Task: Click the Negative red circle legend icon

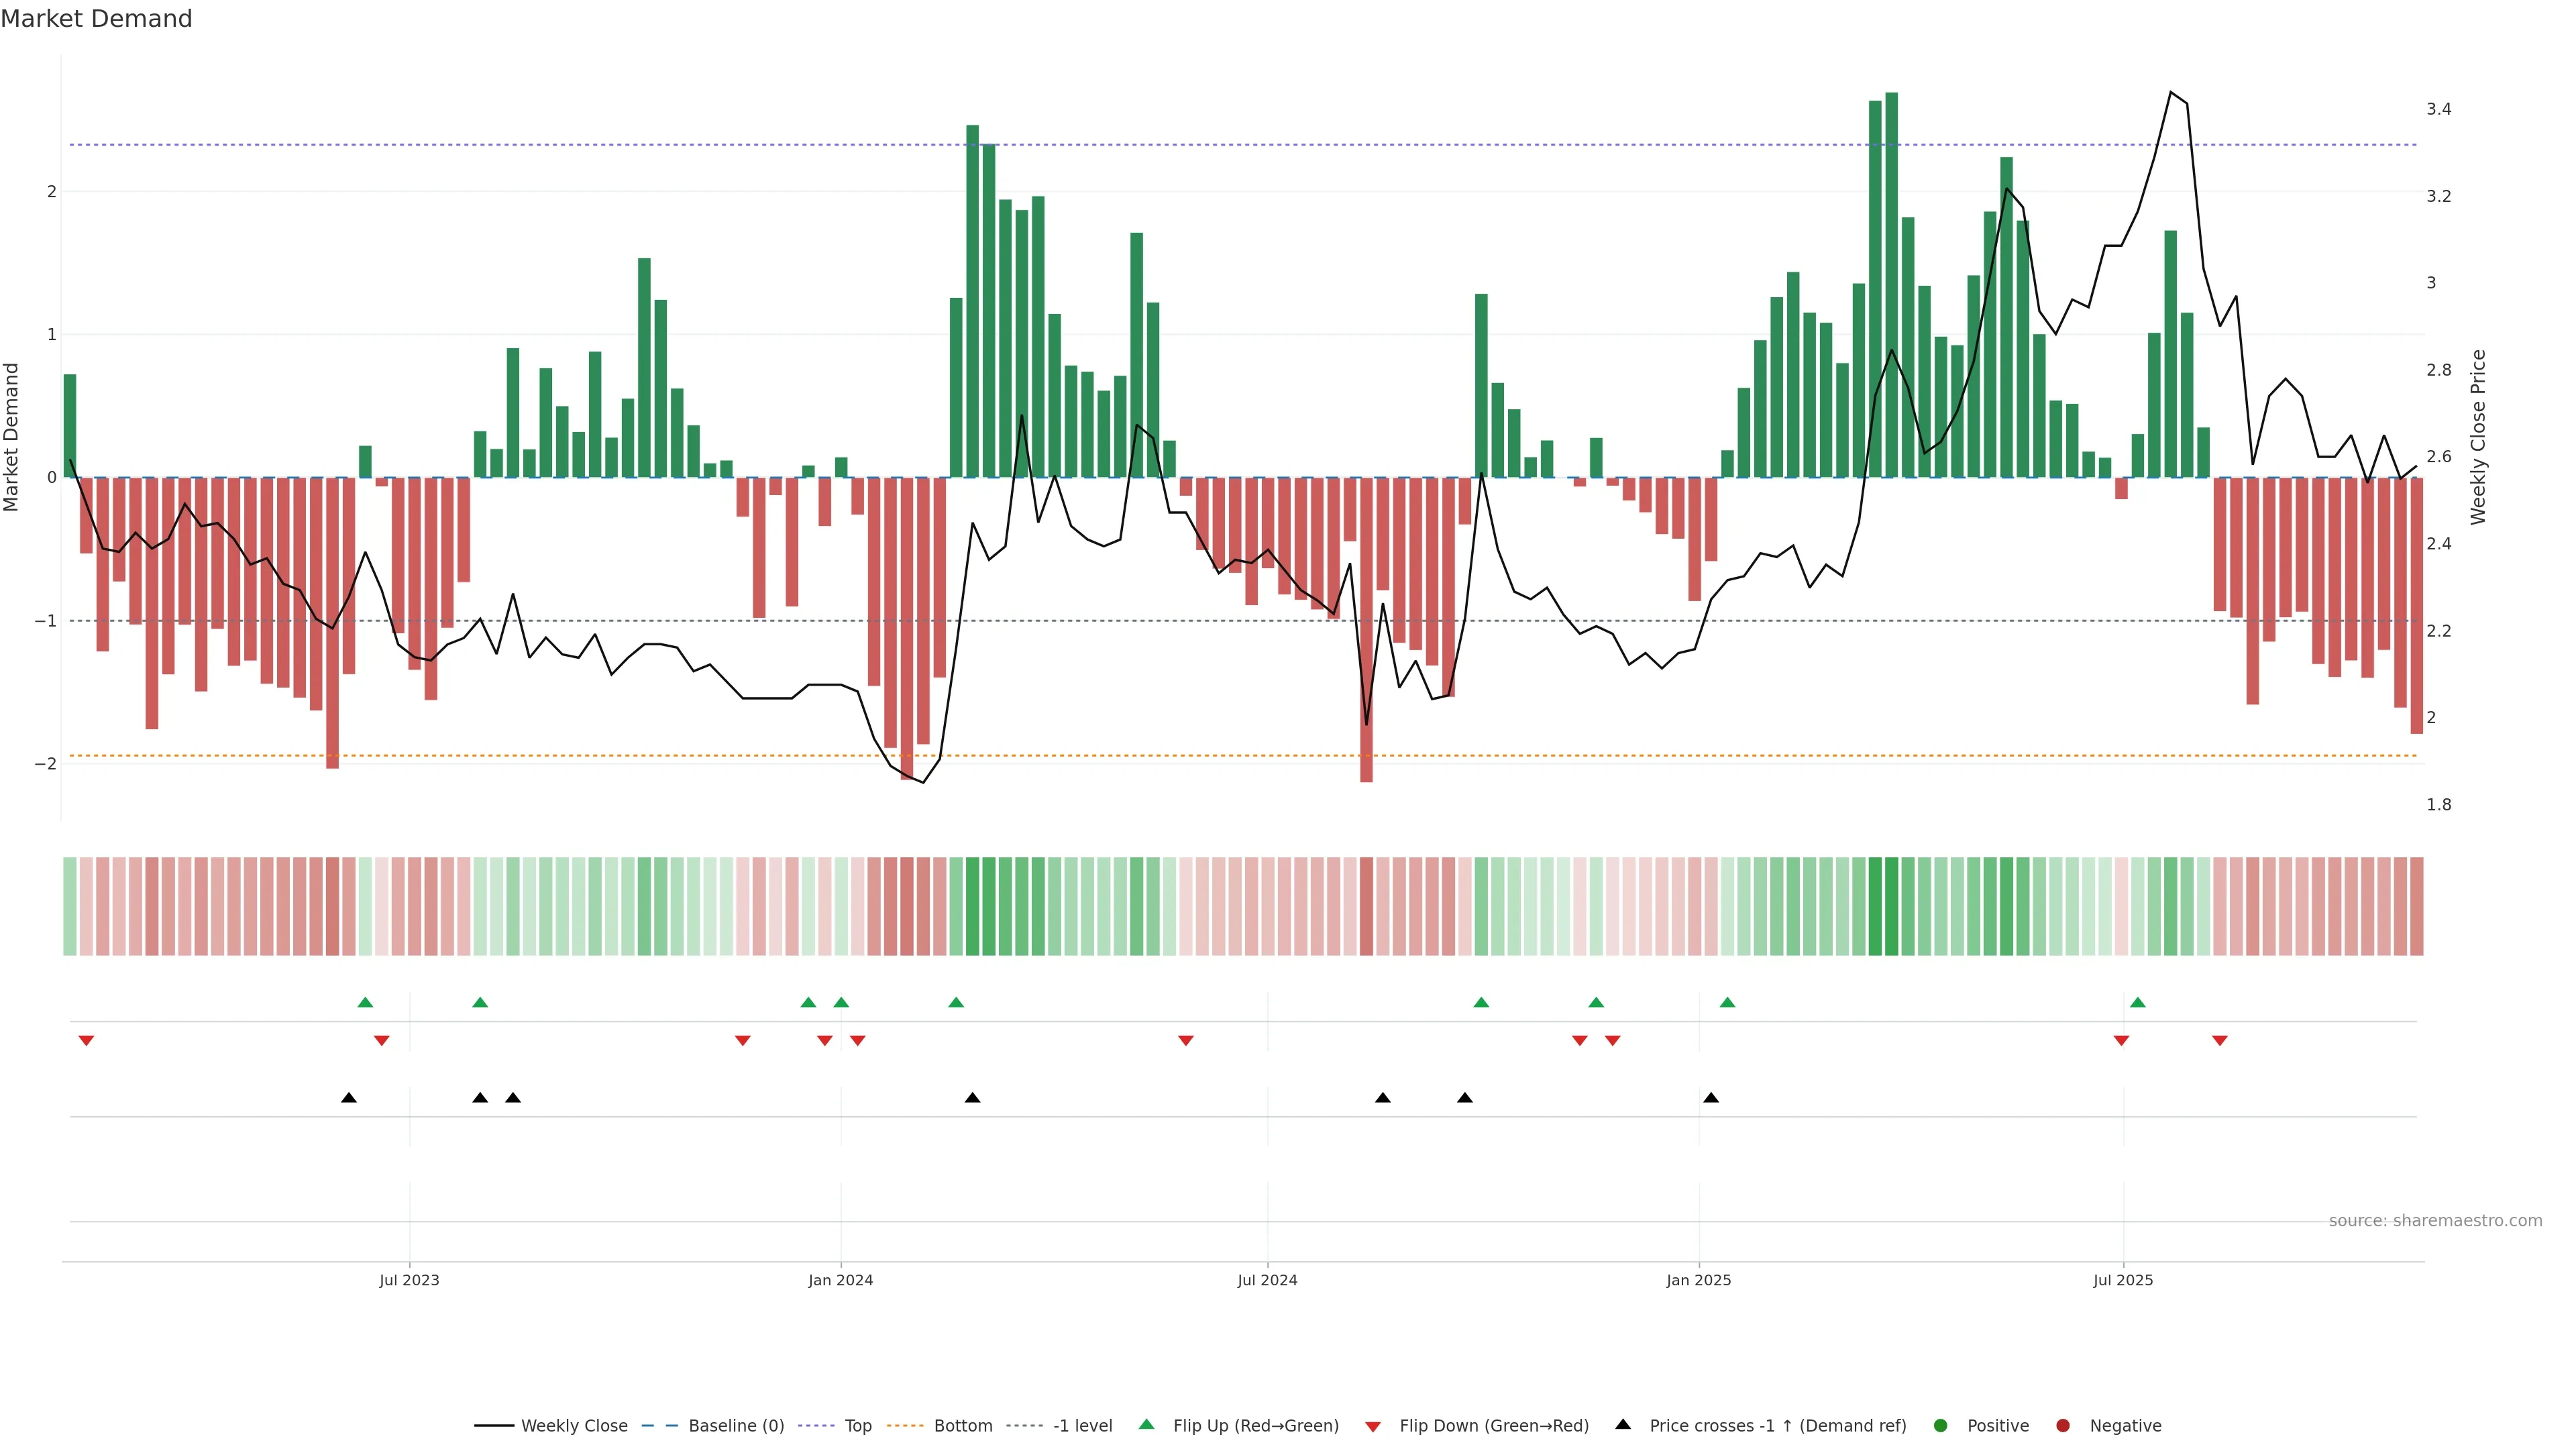Action: pos(2063,1425)
